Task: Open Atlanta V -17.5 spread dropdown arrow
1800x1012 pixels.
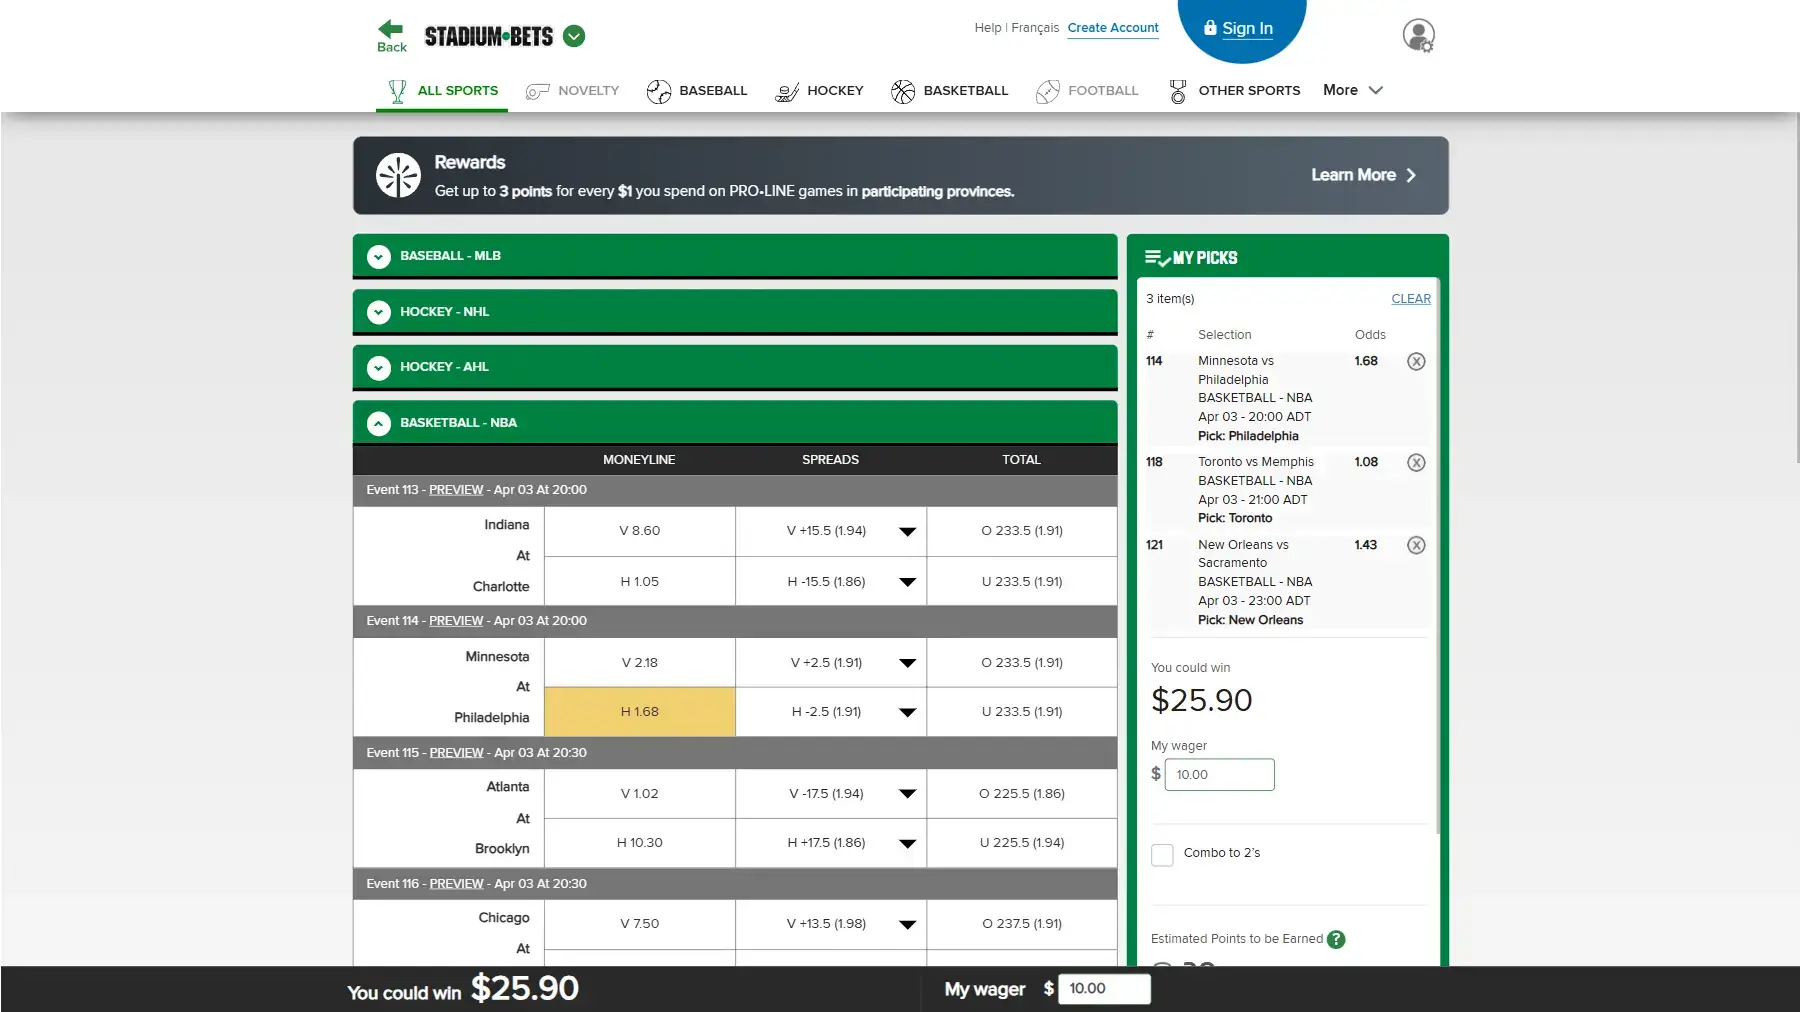Action: [908, 794]
